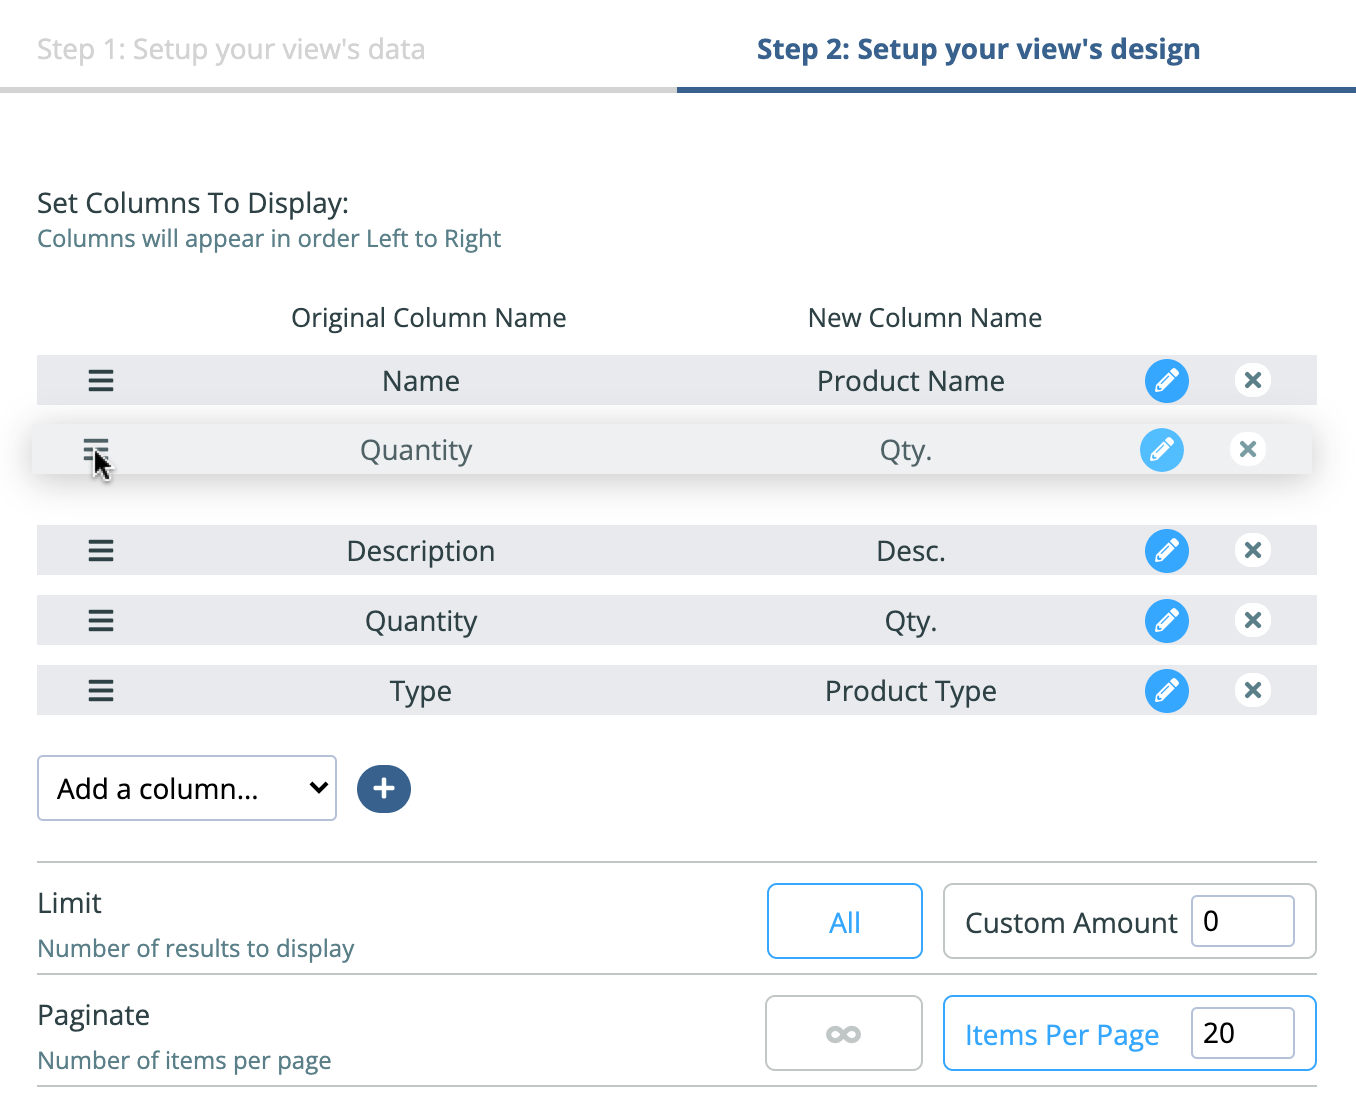Click the Number of results to display text
The width and height of the screenshot is (1356, 1113).
click(196, 948)
